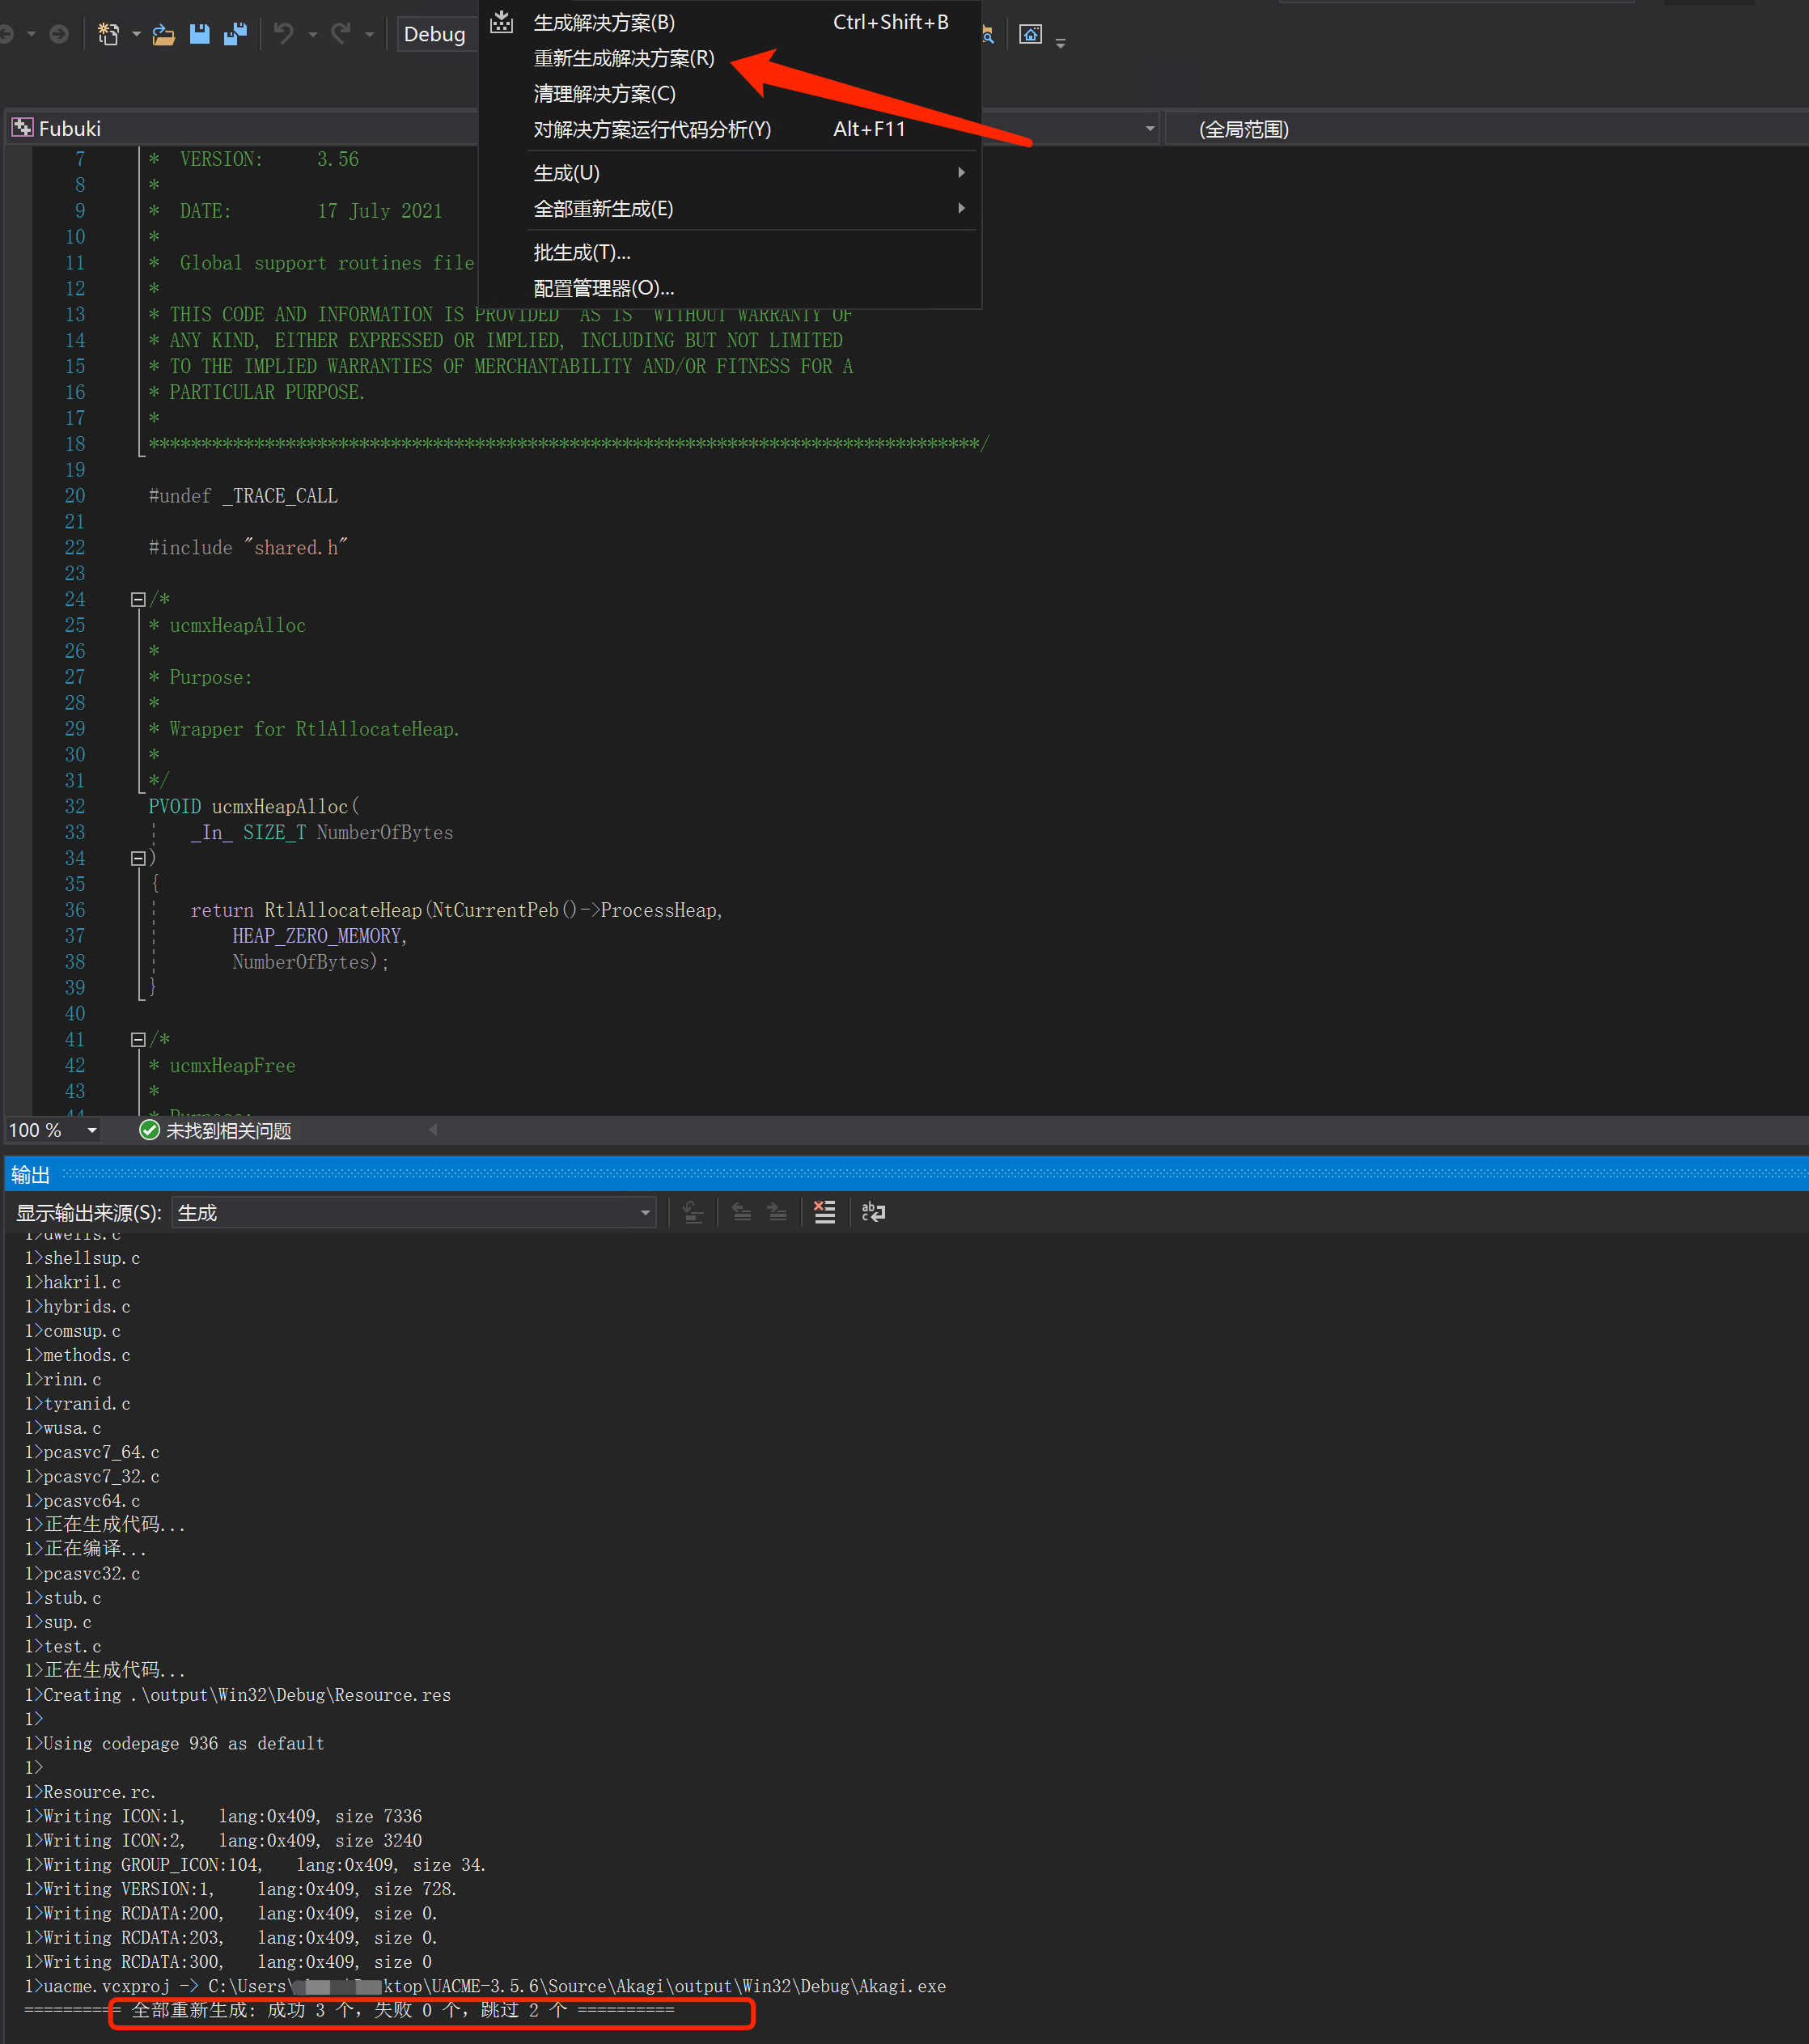Click the 显示输出来源(S) label
This screenshot has width=1809, height=2044.
(89, 1213)
